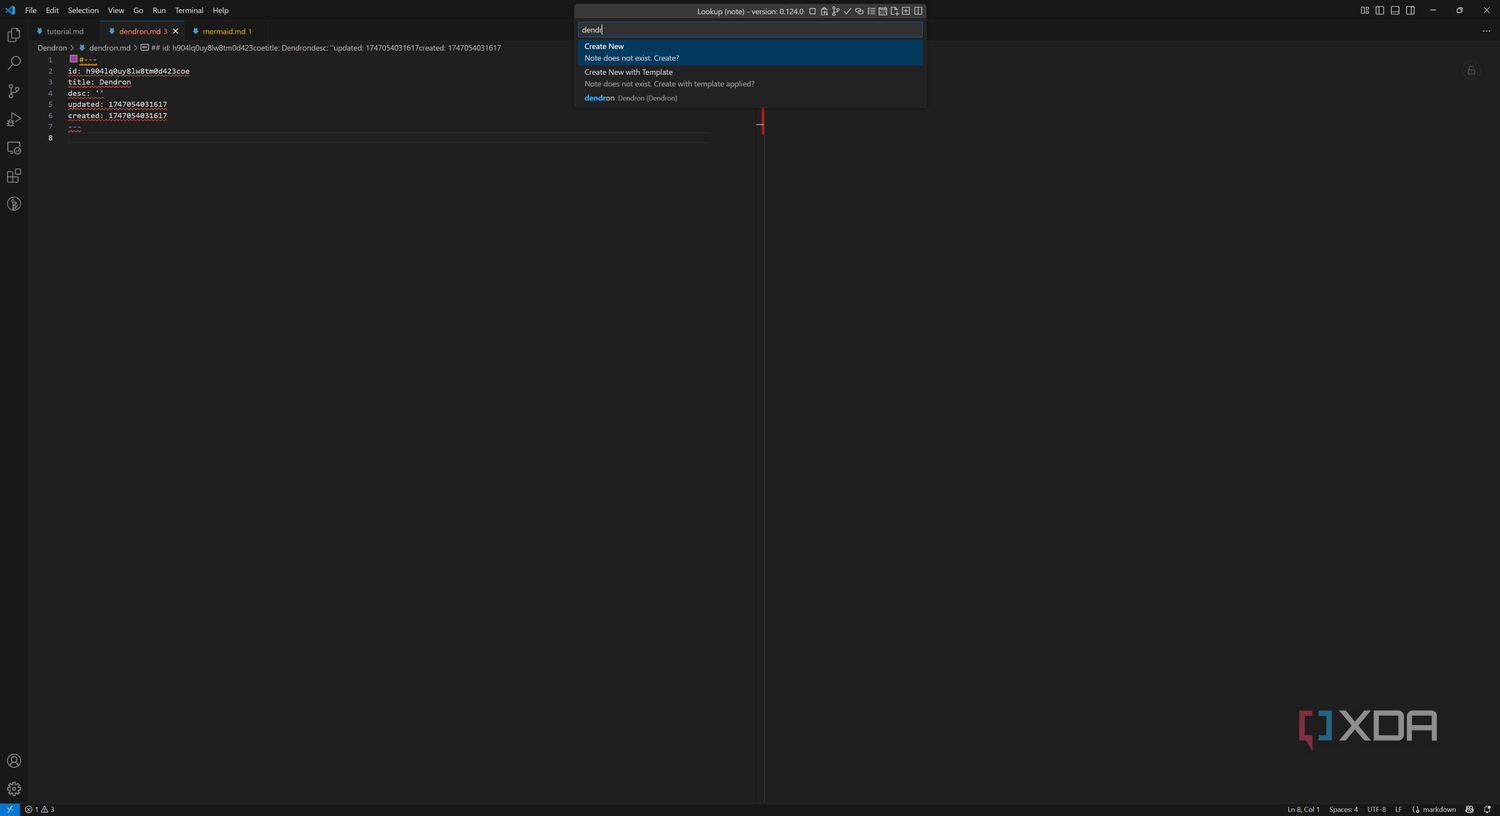Change end of line sequence LF
1500x816 pixels.
click(1398, 809)
